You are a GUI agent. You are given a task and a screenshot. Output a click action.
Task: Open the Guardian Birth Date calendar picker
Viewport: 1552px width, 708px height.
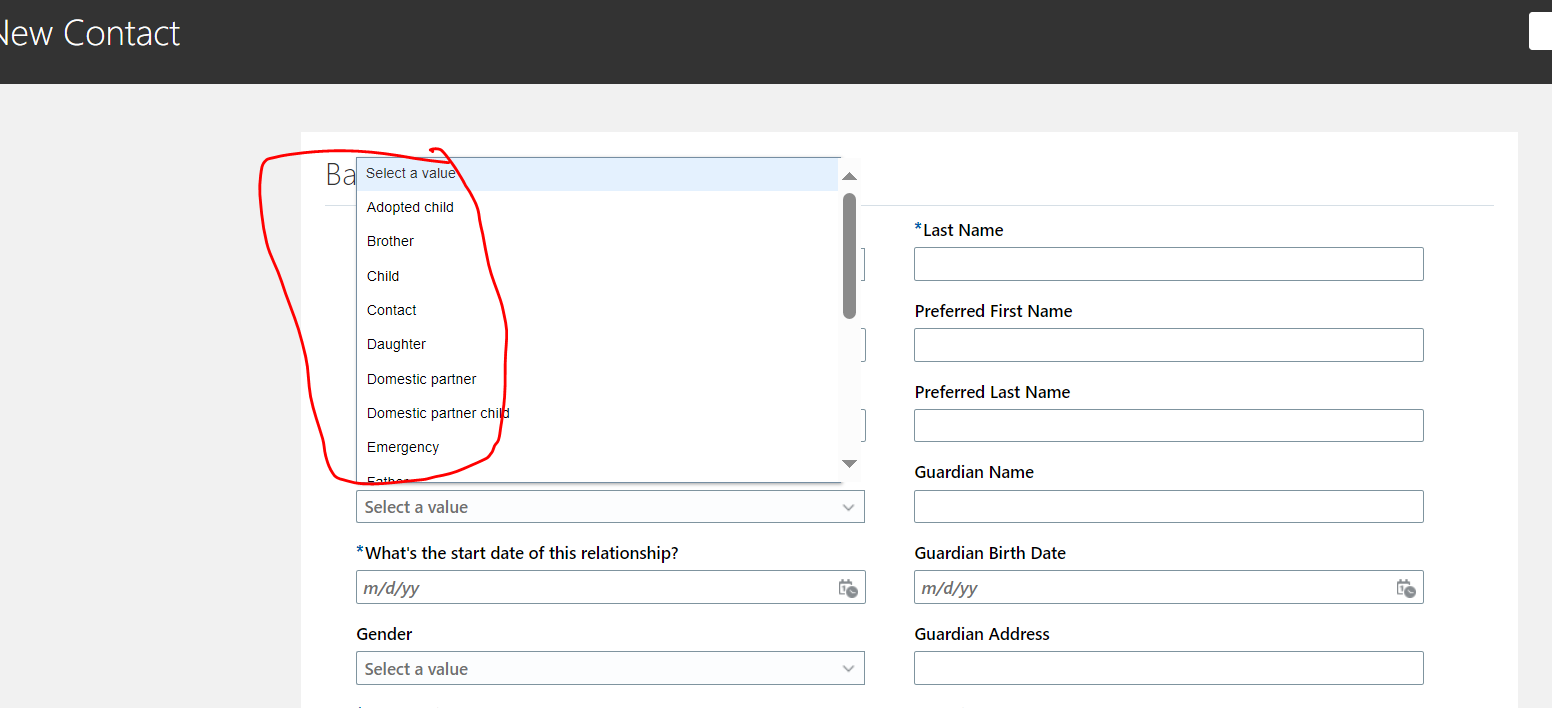click(x=1406, y=588)
